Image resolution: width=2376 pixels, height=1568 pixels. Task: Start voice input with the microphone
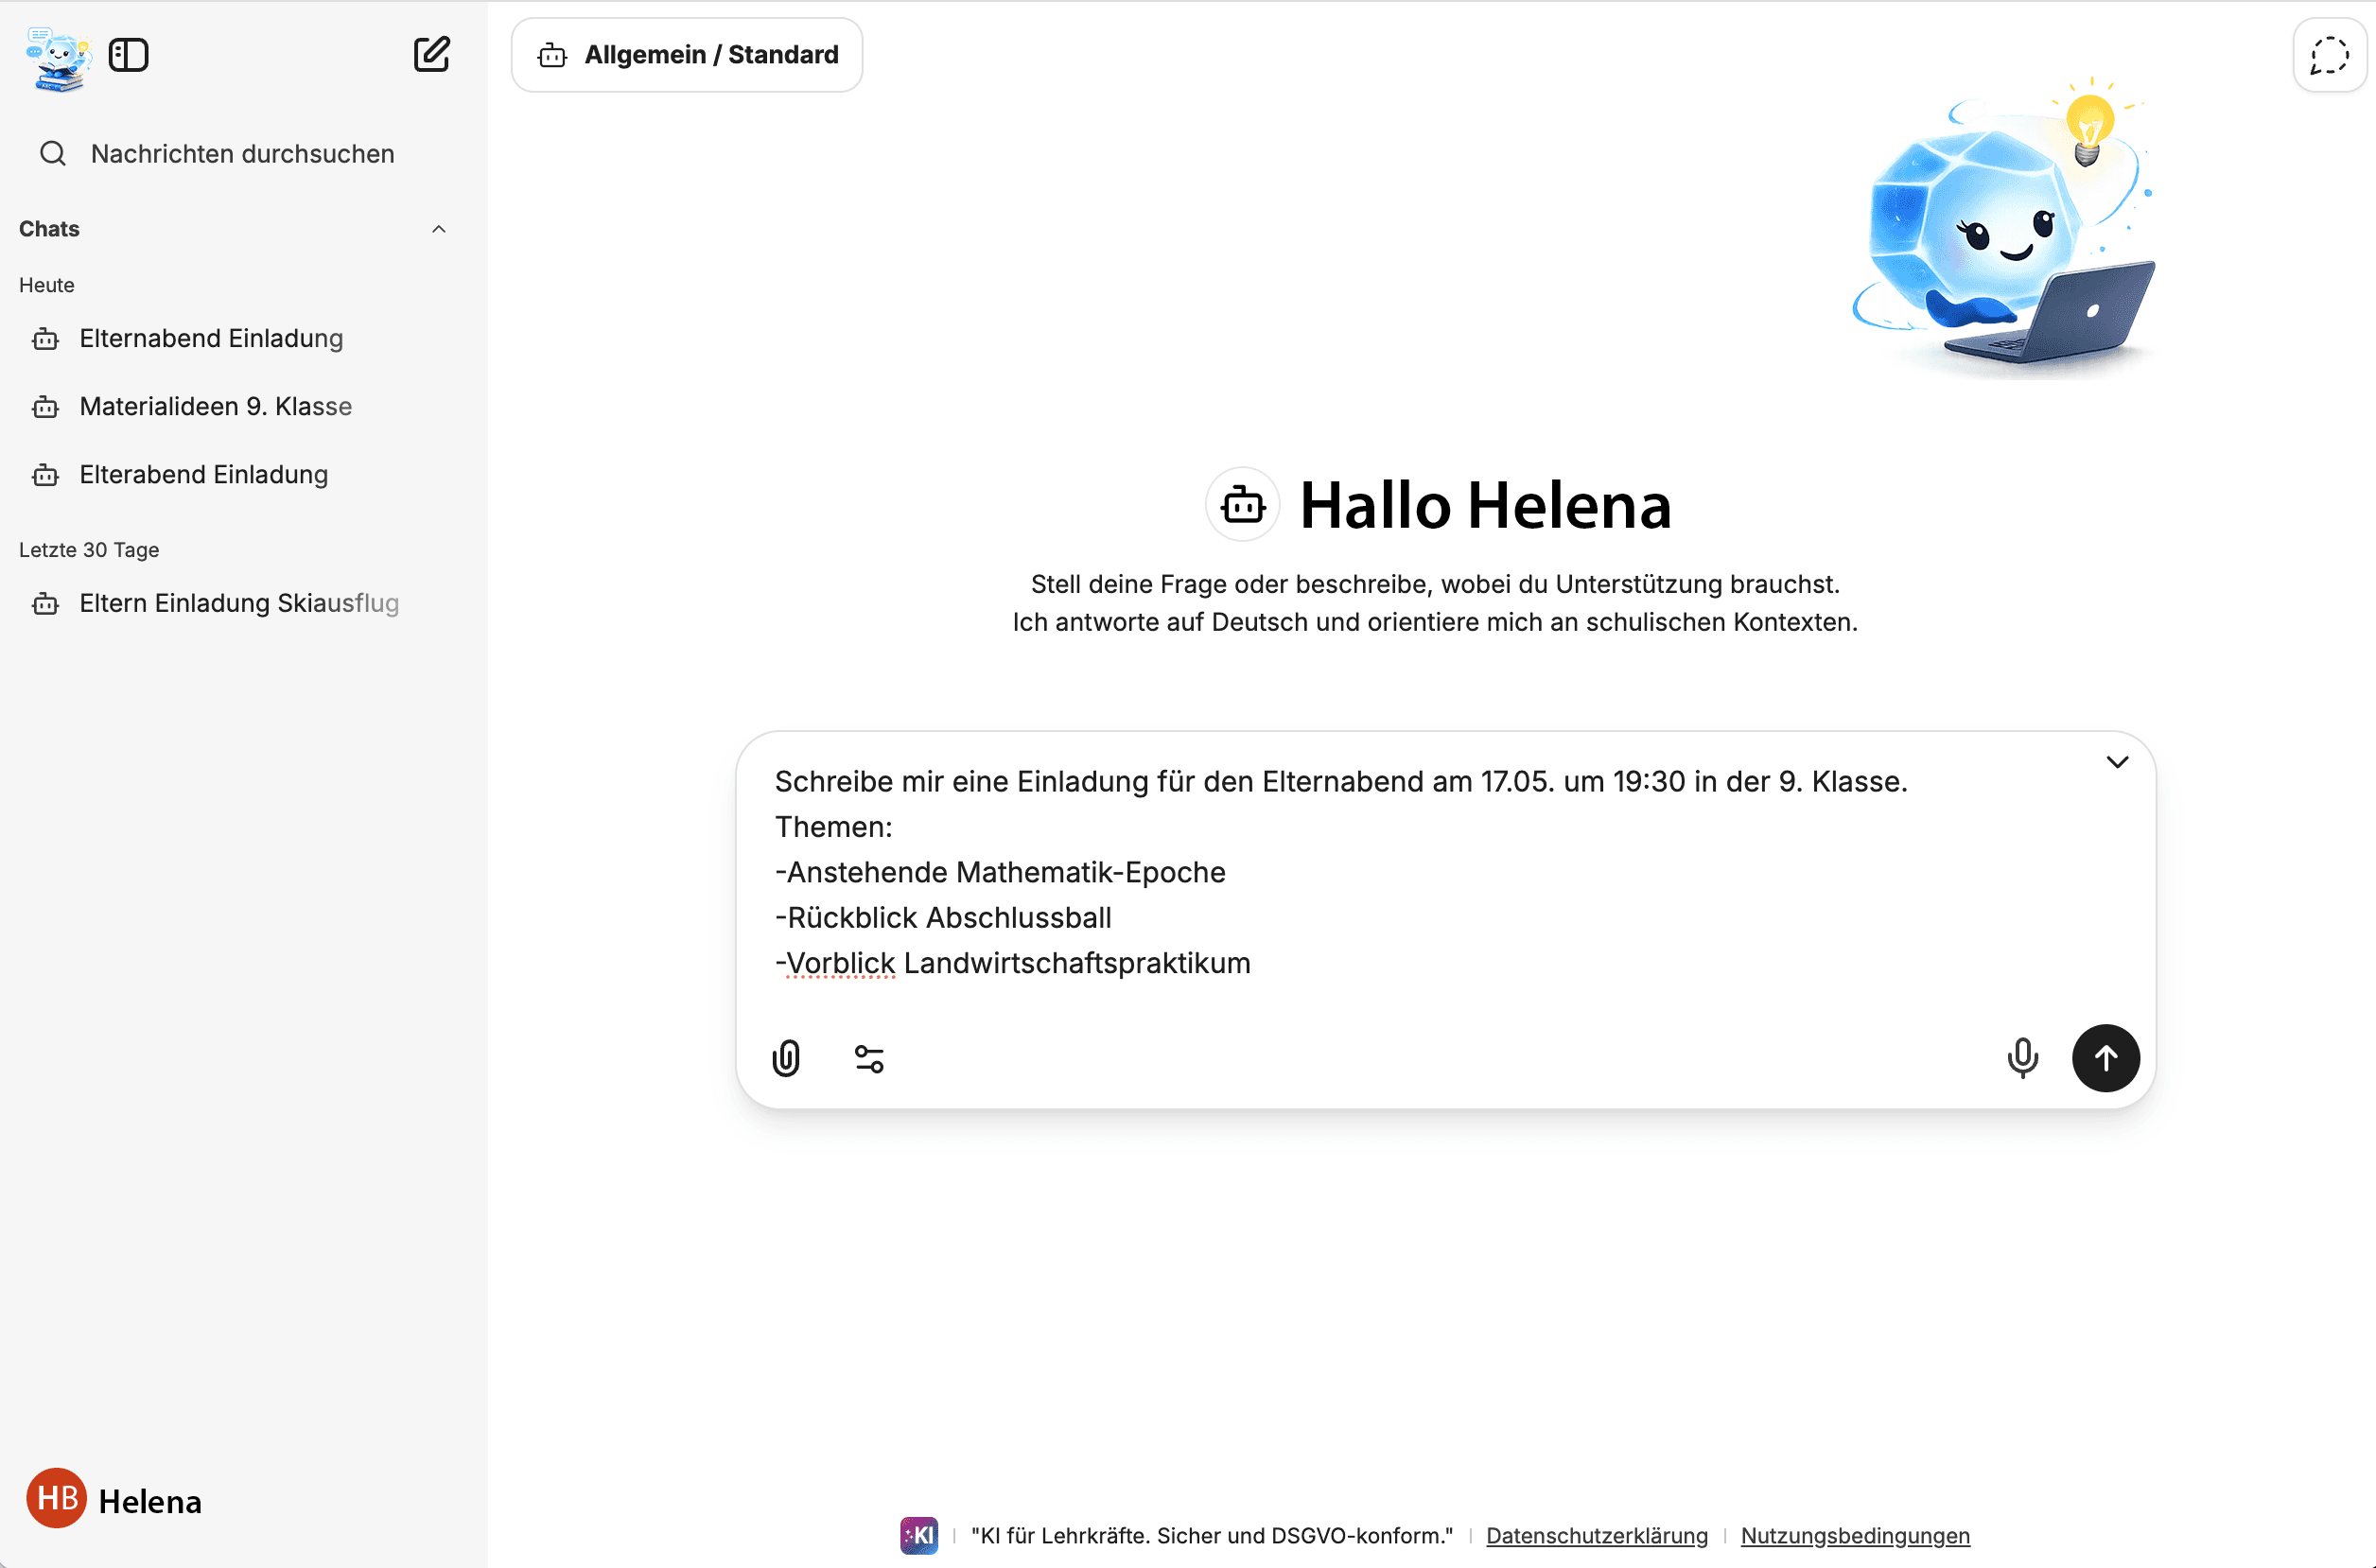click(x=2022, y=1057)
